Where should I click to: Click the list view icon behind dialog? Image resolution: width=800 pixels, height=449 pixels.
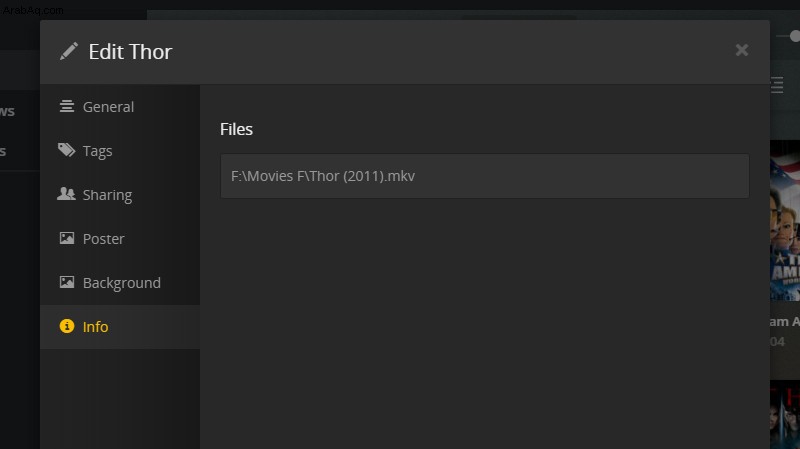click(777, 85)
